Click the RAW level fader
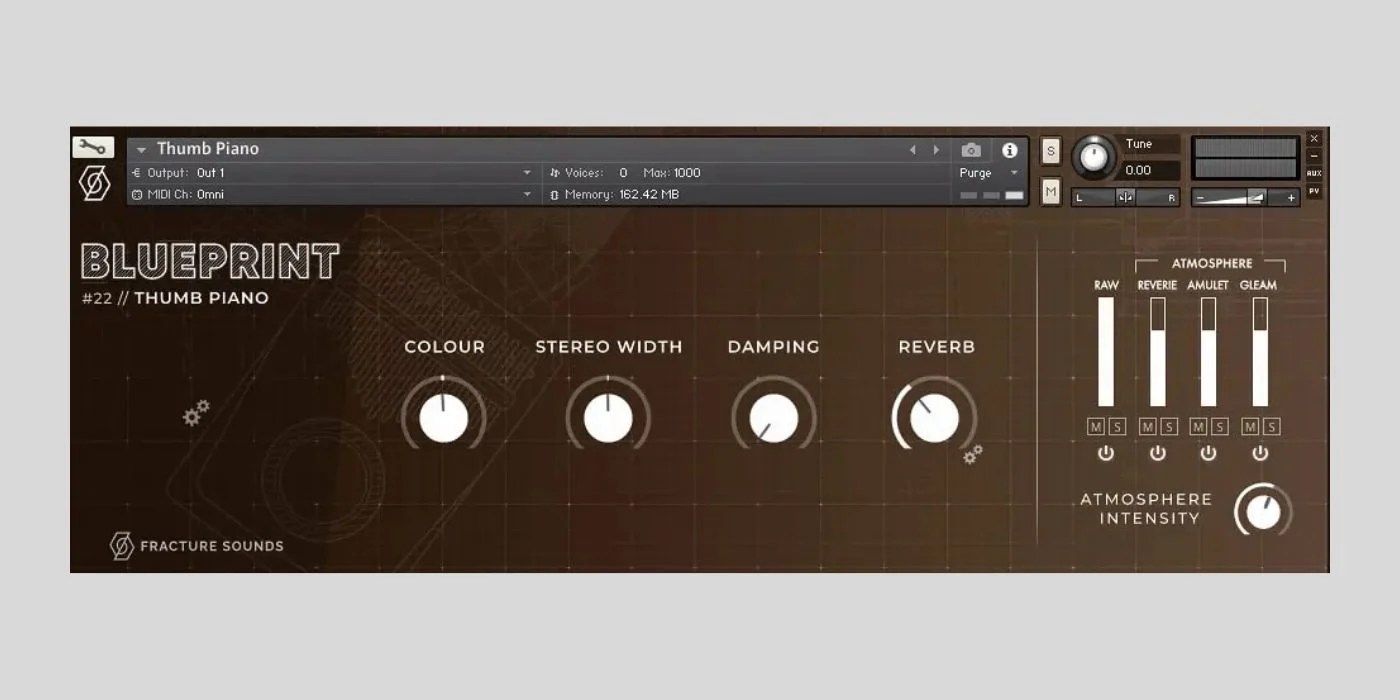 point(1106,352)
